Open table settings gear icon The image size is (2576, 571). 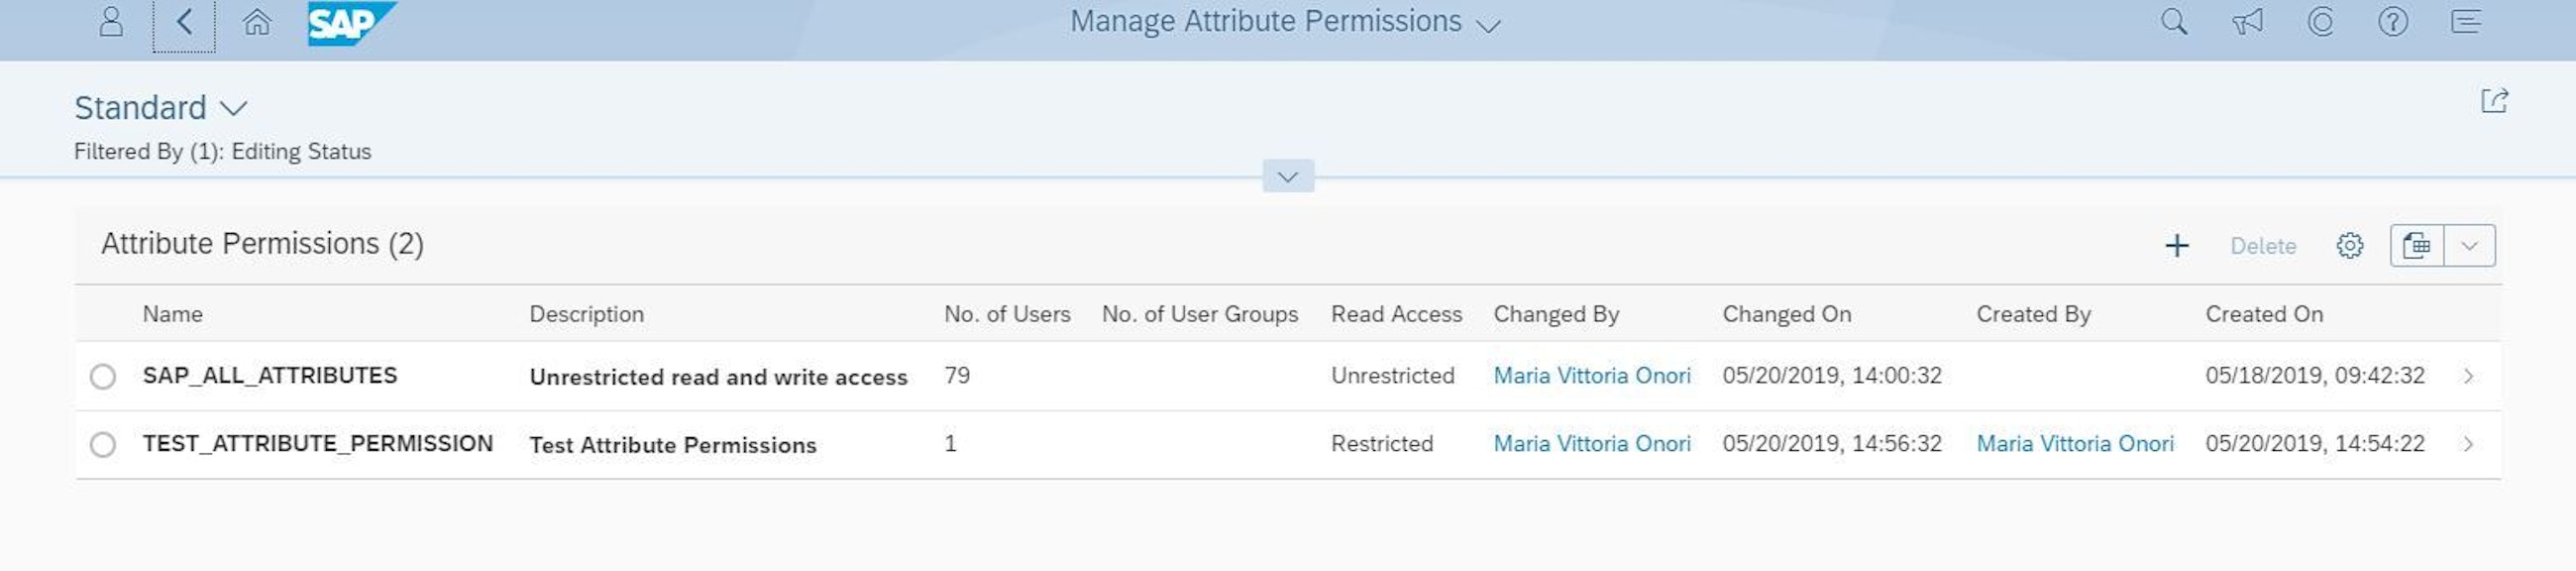coord(2350,246)
